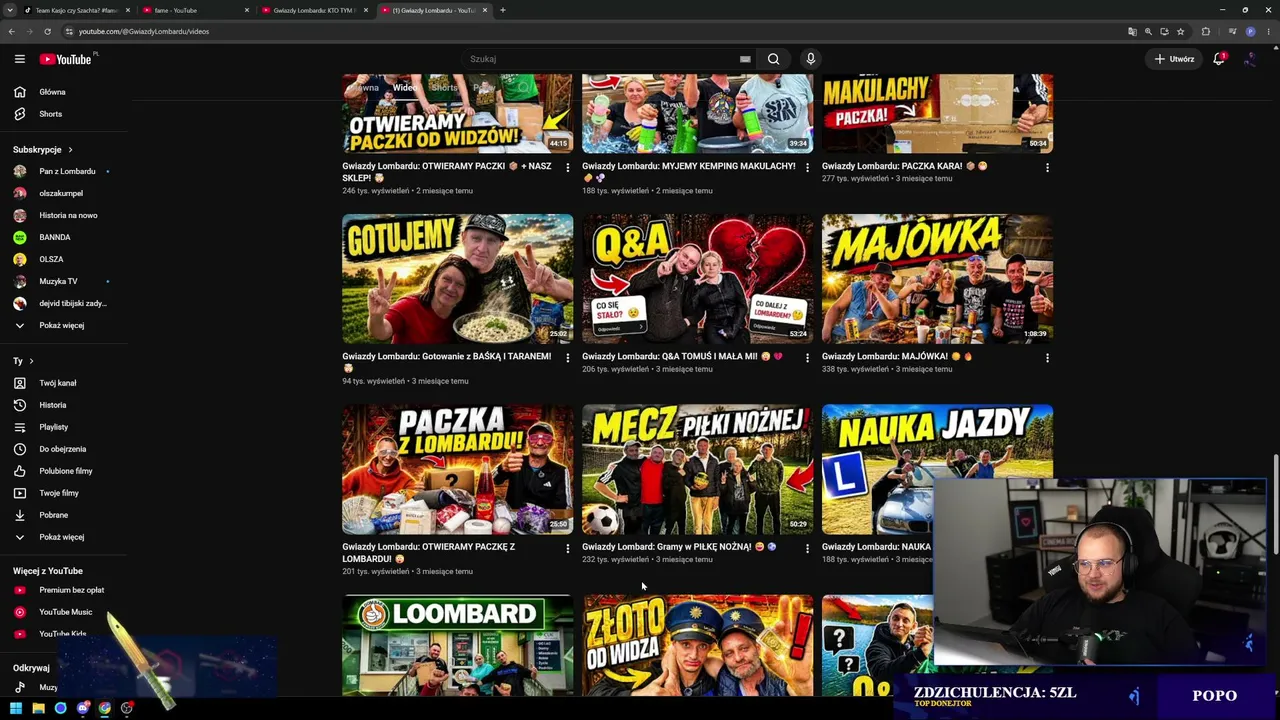This screenshot has width=1280, height=720.
Task: Open the Chrome profile avatar
Action: tap(1250, 31)
